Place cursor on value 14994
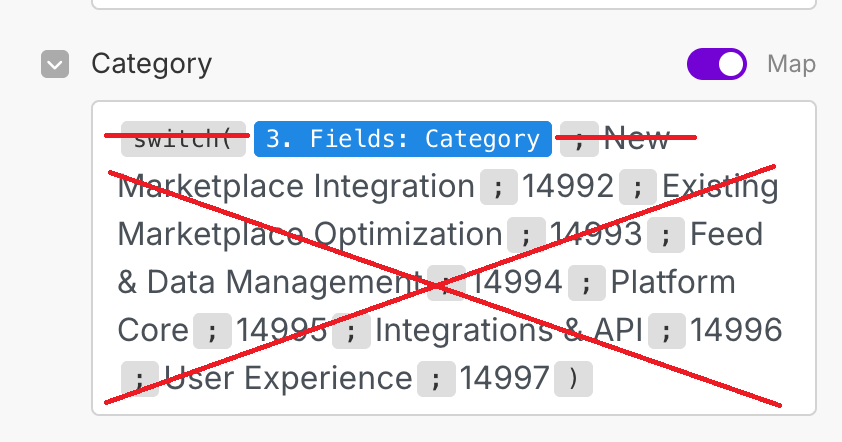This screenshot has height=442, width=842. coord(519,282)
